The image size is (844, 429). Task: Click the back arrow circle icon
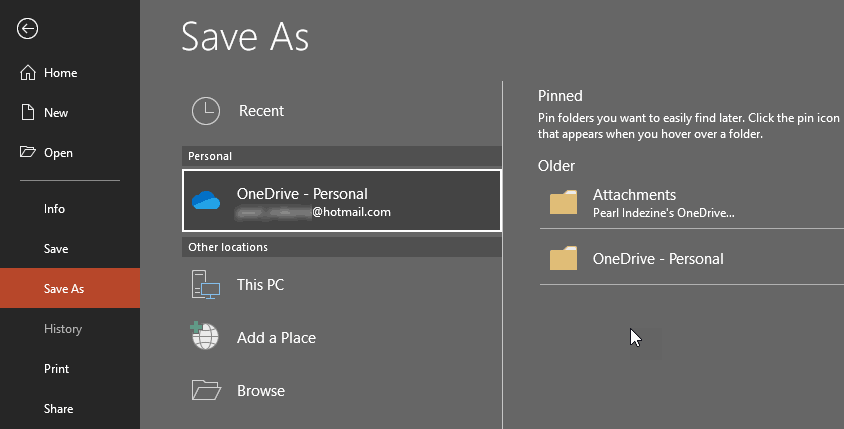click(x=27, y=29)
